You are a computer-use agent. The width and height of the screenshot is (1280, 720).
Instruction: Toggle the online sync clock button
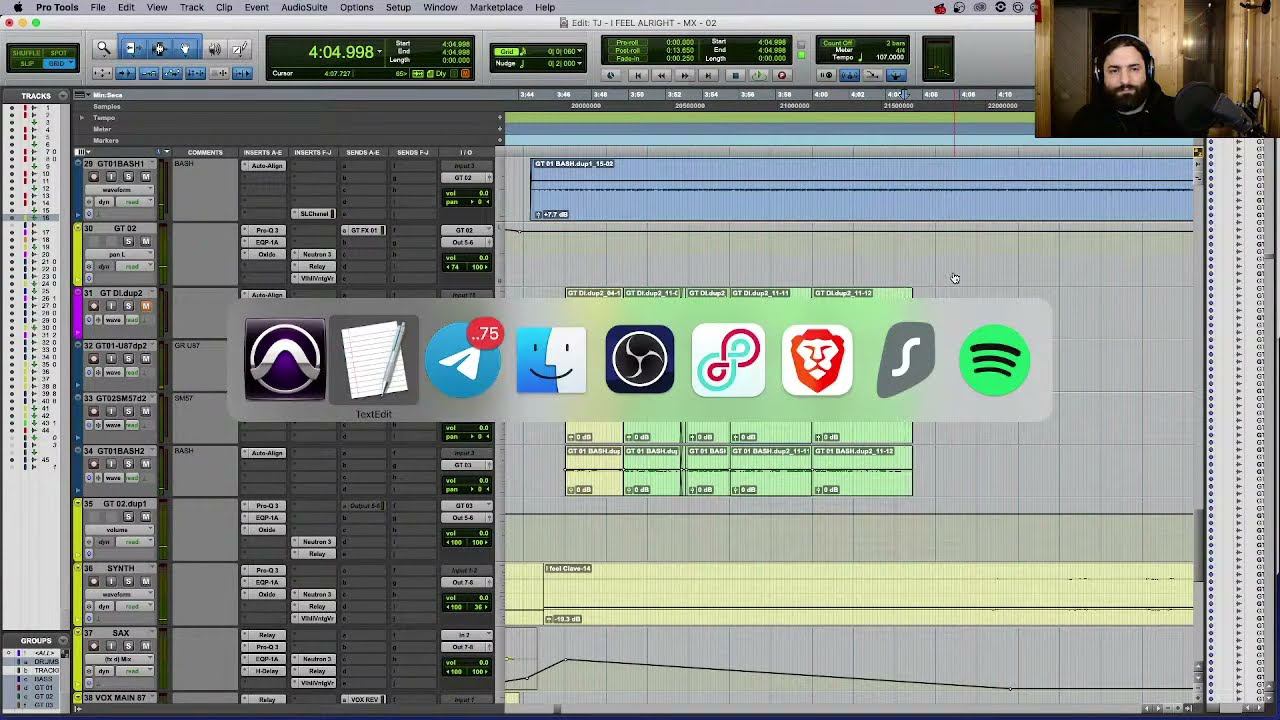pyautogui.click(x=611, y=75)
